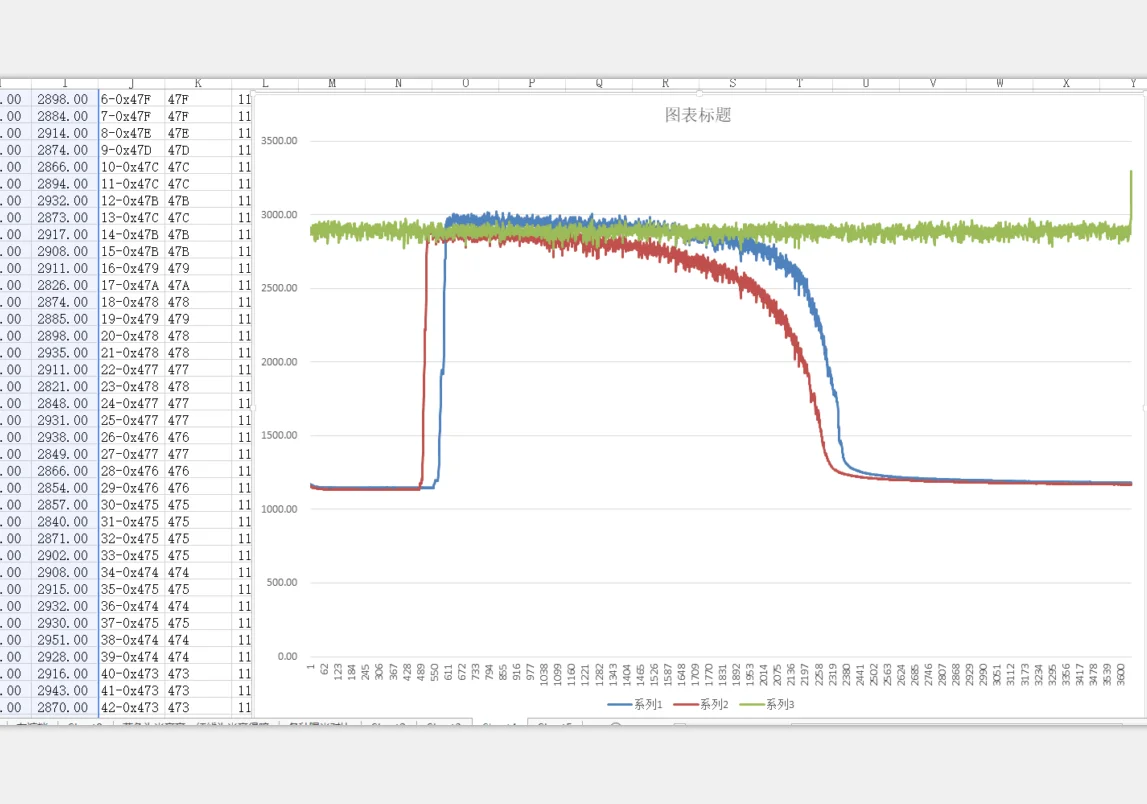Screen dimensions: 1147x804
Task: Click the 系列3 legend entry
Action: 767,705
